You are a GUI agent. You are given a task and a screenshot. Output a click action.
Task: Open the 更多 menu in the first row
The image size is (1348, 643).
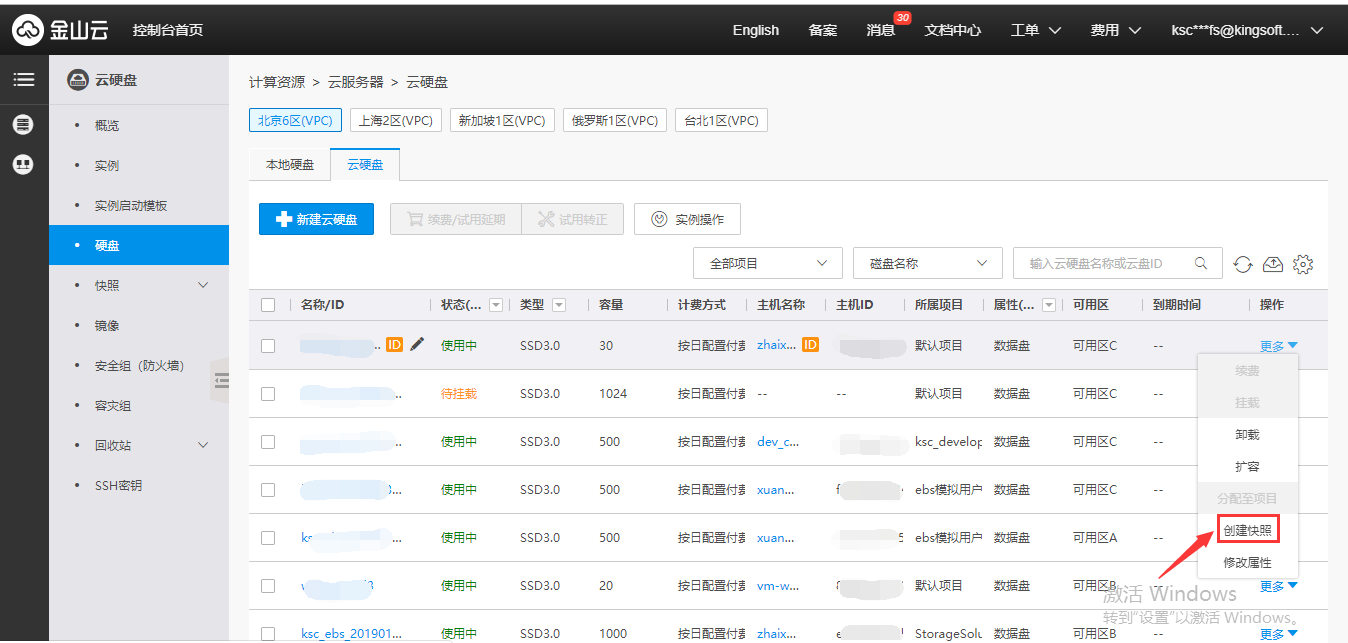[x=1279, y=346]
